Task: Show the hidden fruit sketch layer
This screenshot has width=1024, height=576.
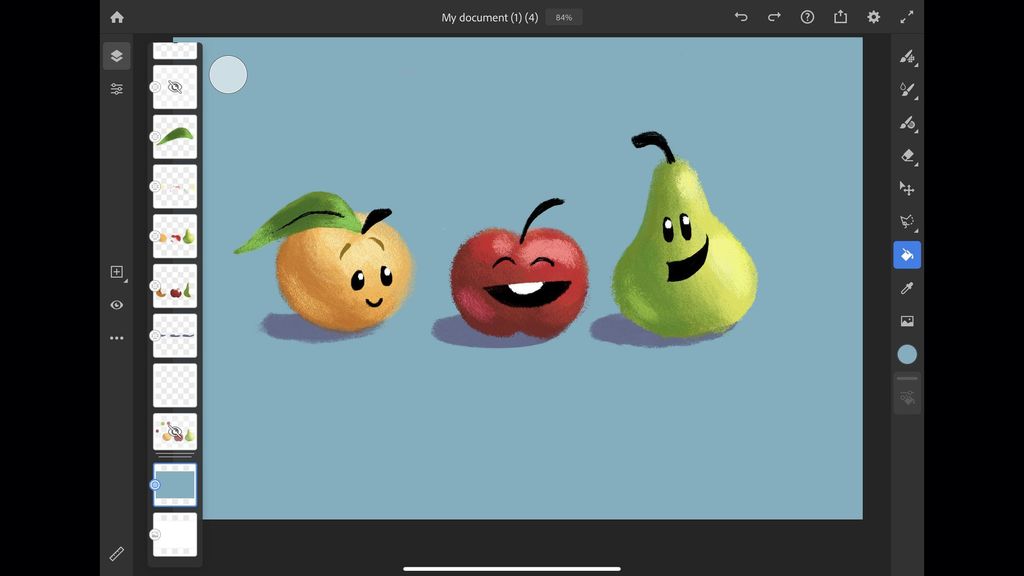Action: pyautogui.click(x=174, y=432)
